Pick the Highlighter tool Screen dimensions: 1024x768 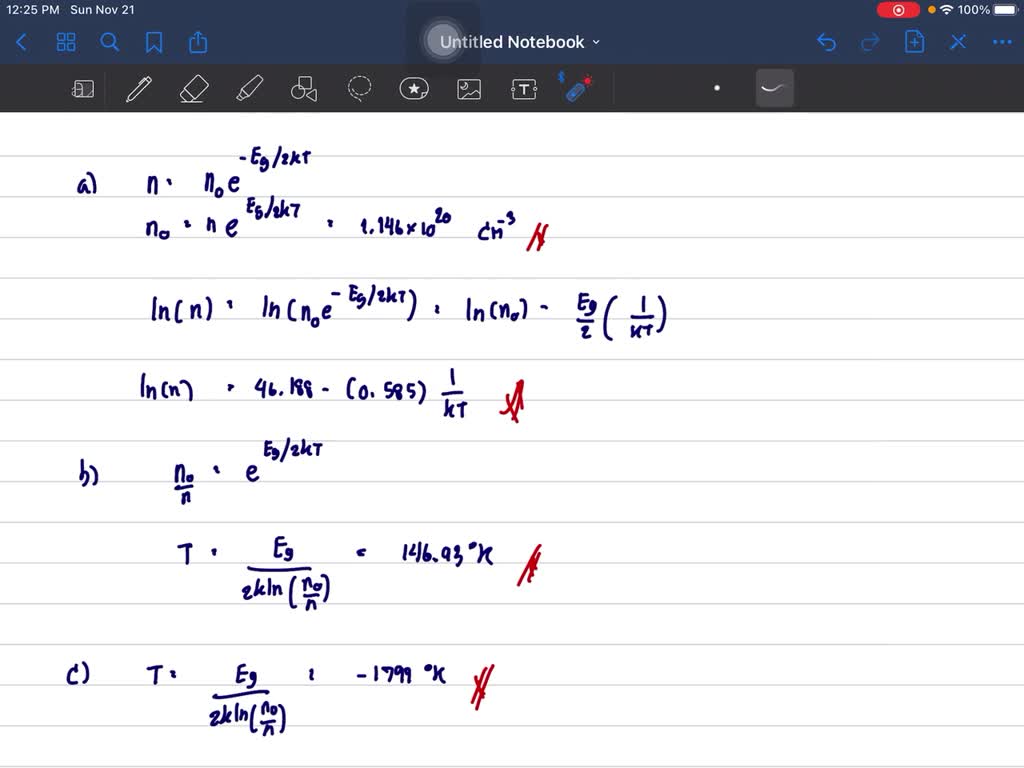pos(249,88)
